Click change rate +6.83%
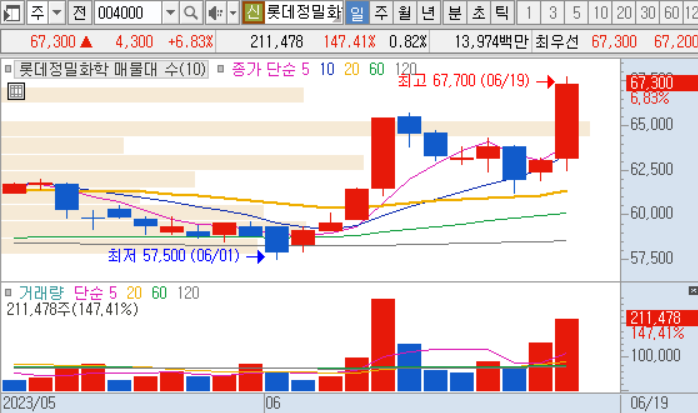Image resolution: width=698 pixels, height=413 pixels. tap(191, 42)
